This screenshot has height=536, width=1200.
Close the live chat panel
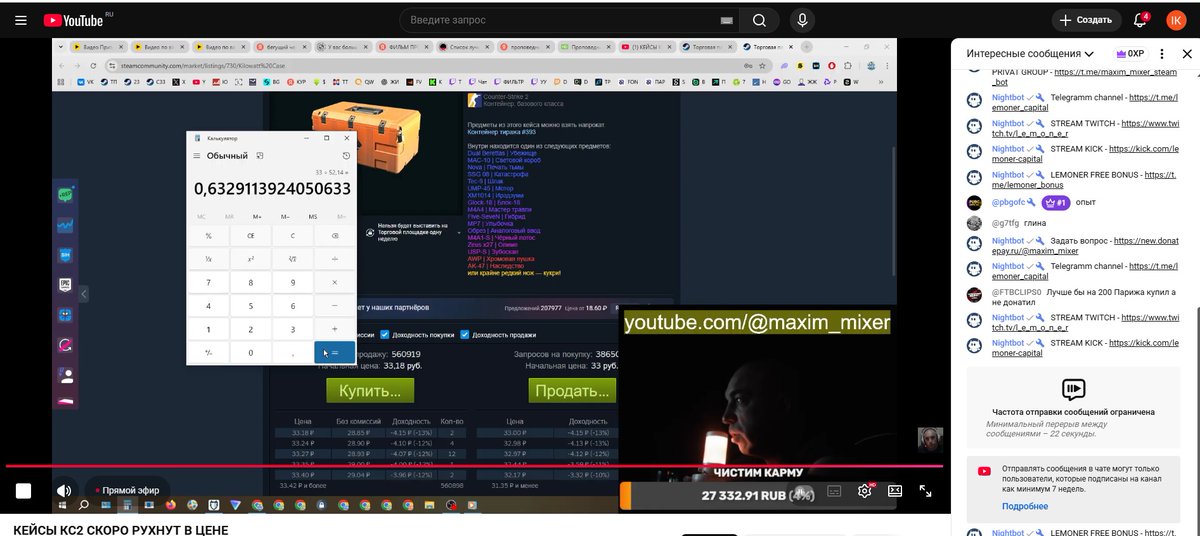[x=1186, y=54]
